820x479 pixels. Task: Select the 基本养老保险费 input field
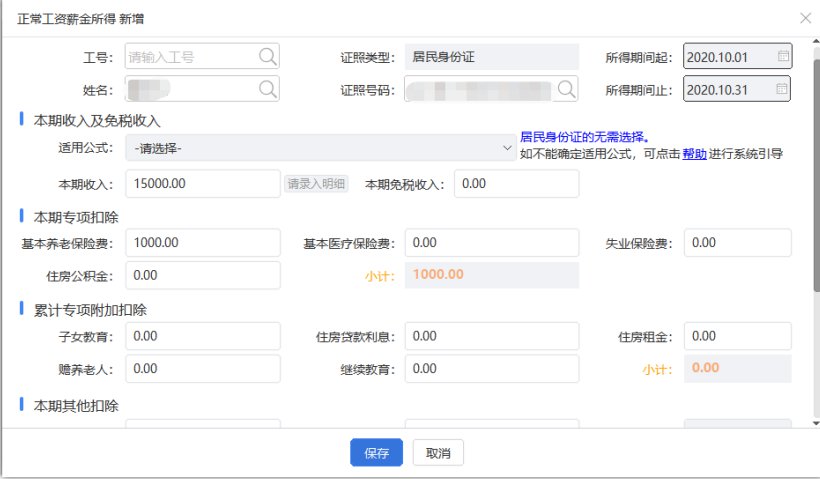click(203, 243)
